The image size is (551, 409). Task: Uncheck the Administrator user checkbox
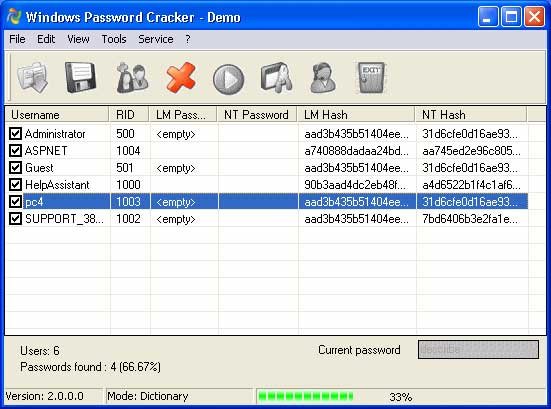point(15,134)
